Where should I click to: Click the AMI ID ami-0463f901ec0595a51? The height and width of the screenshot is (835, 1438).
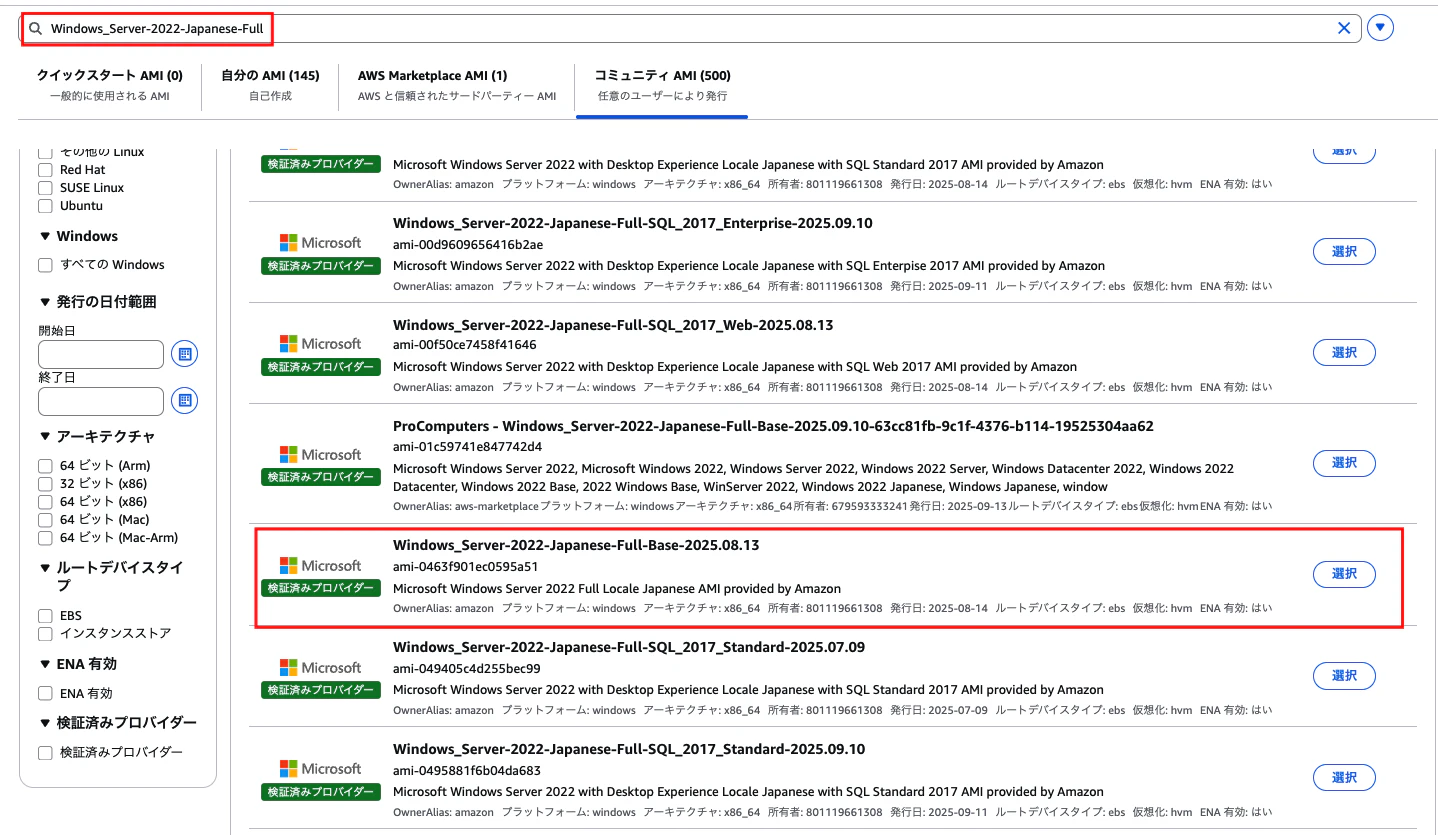[x=466, y=566]
